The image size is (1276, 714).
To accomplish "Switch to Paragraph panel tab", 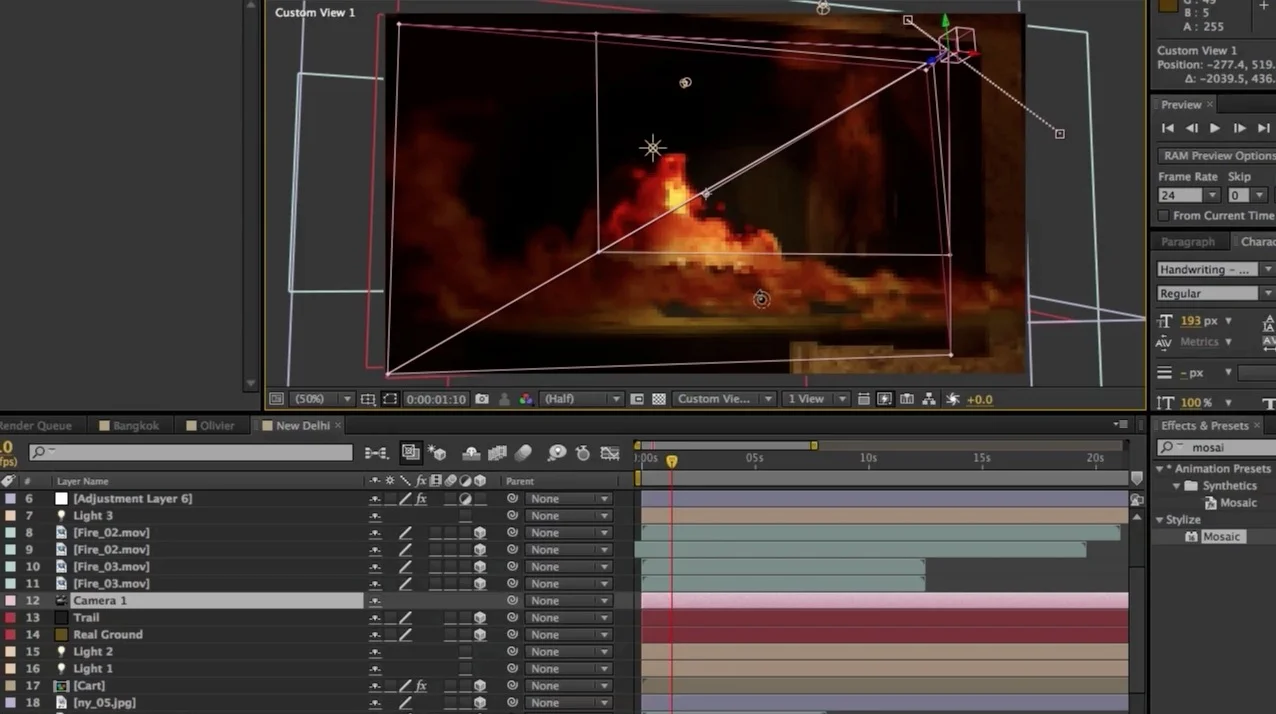I will [x=1188, y=242].
